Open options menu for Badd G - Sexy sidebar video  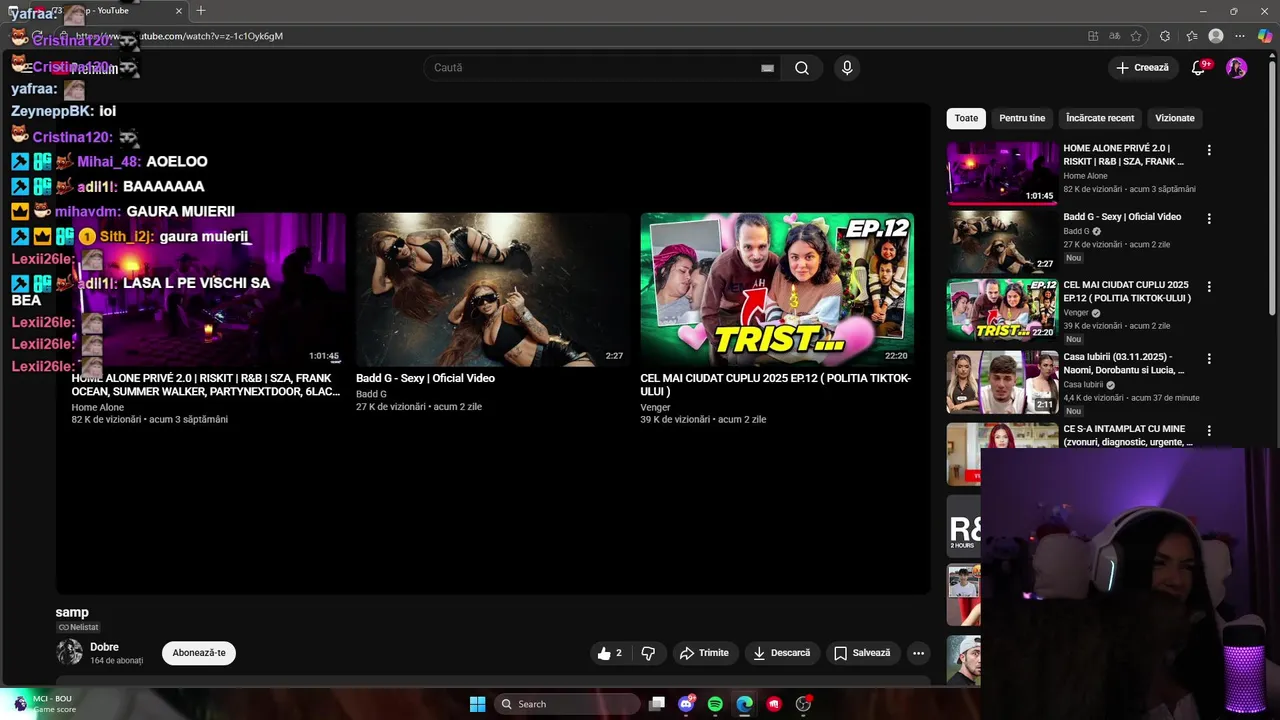(x=1209, y=218)
